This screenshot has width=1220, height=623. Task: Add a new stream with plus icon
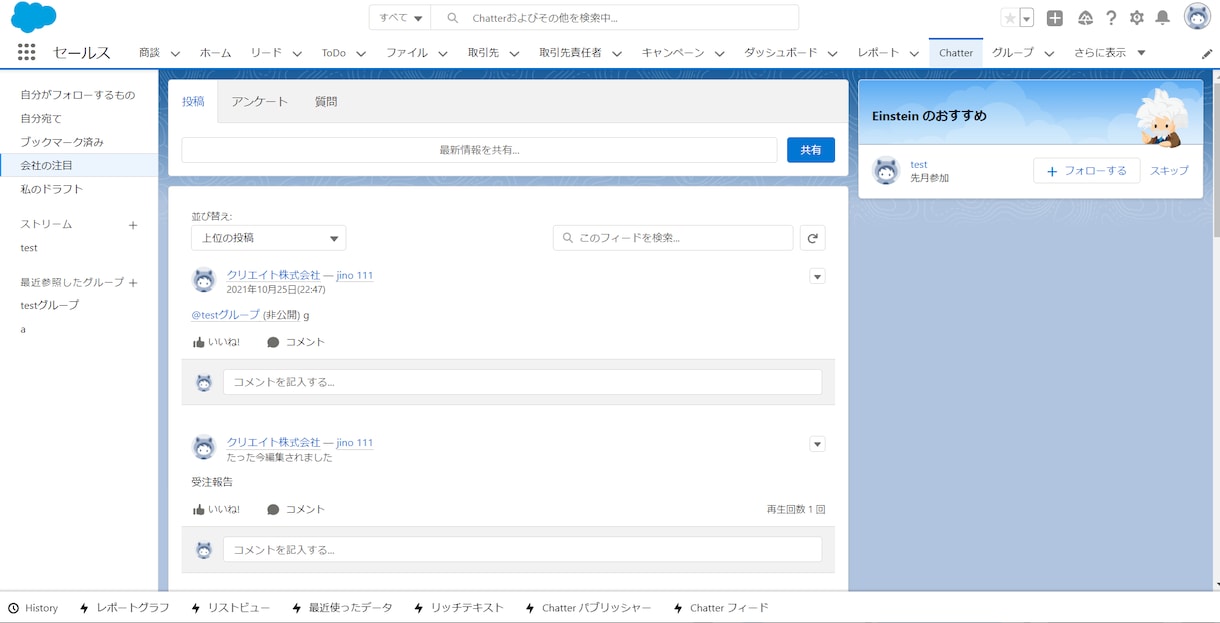133,225
